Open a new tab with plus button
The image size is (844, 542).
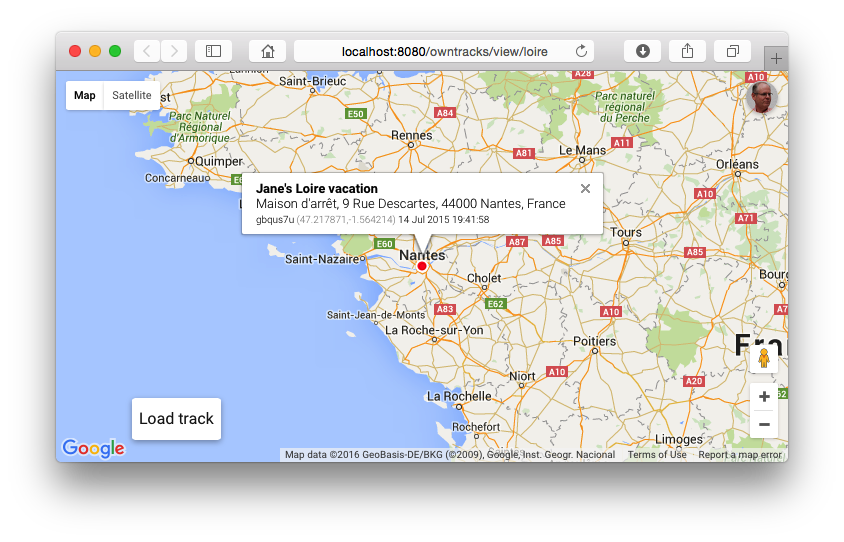[x=776, y=58]
